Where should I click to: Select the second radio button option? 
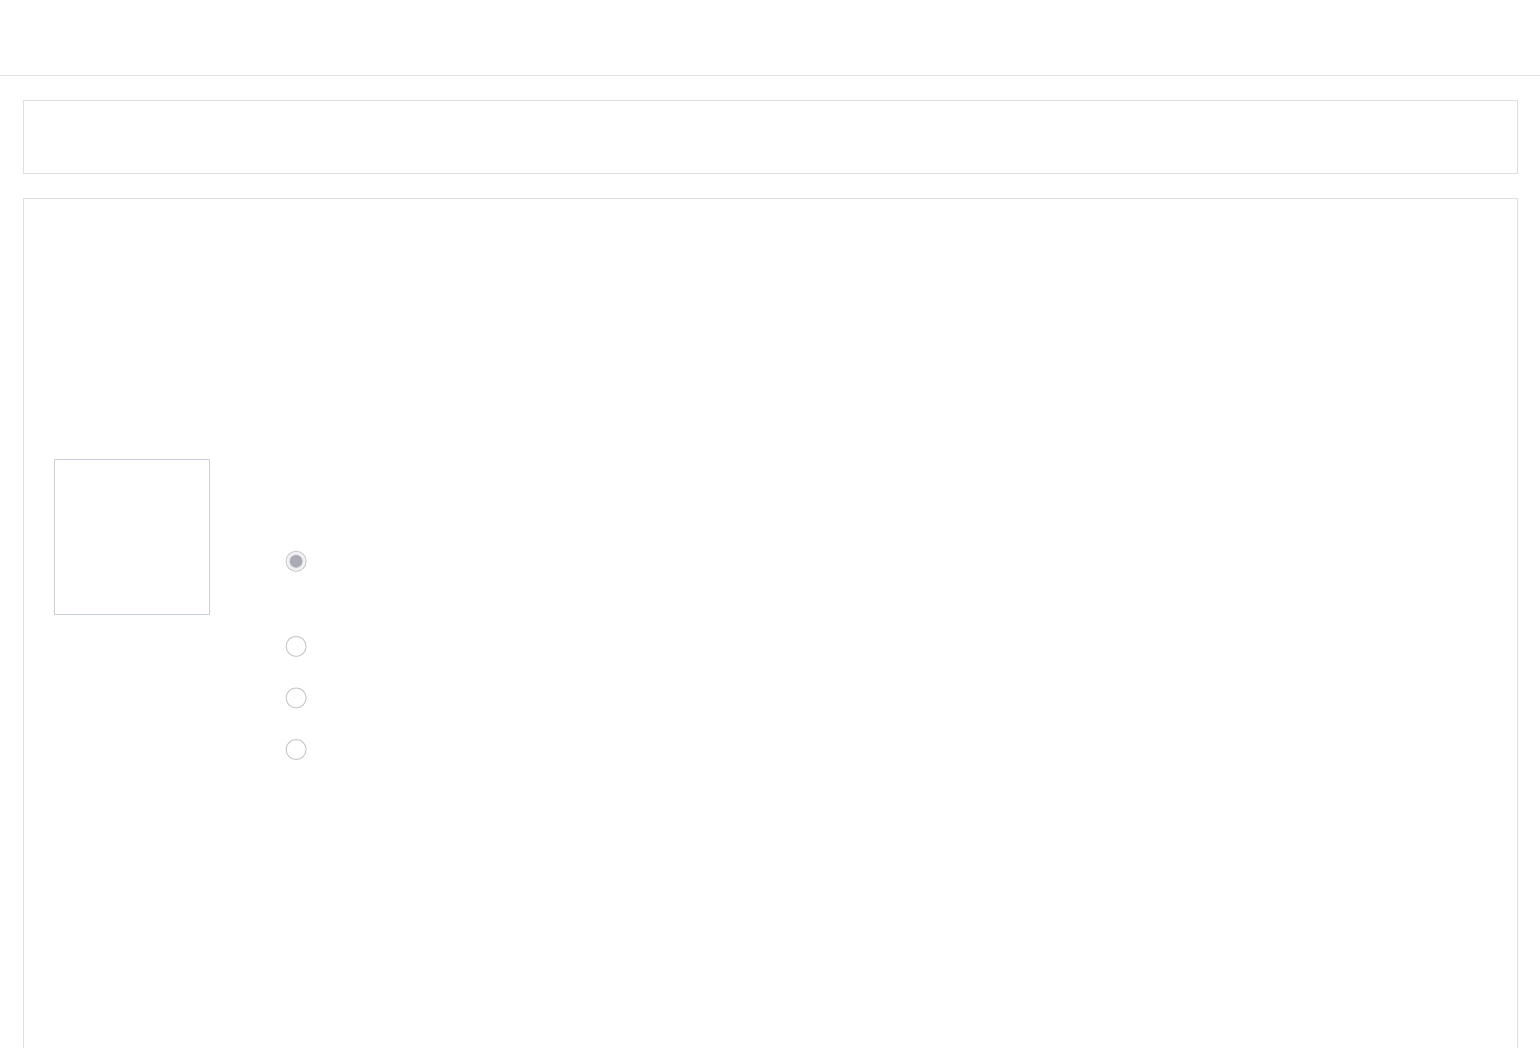click(x=296, y=646)
